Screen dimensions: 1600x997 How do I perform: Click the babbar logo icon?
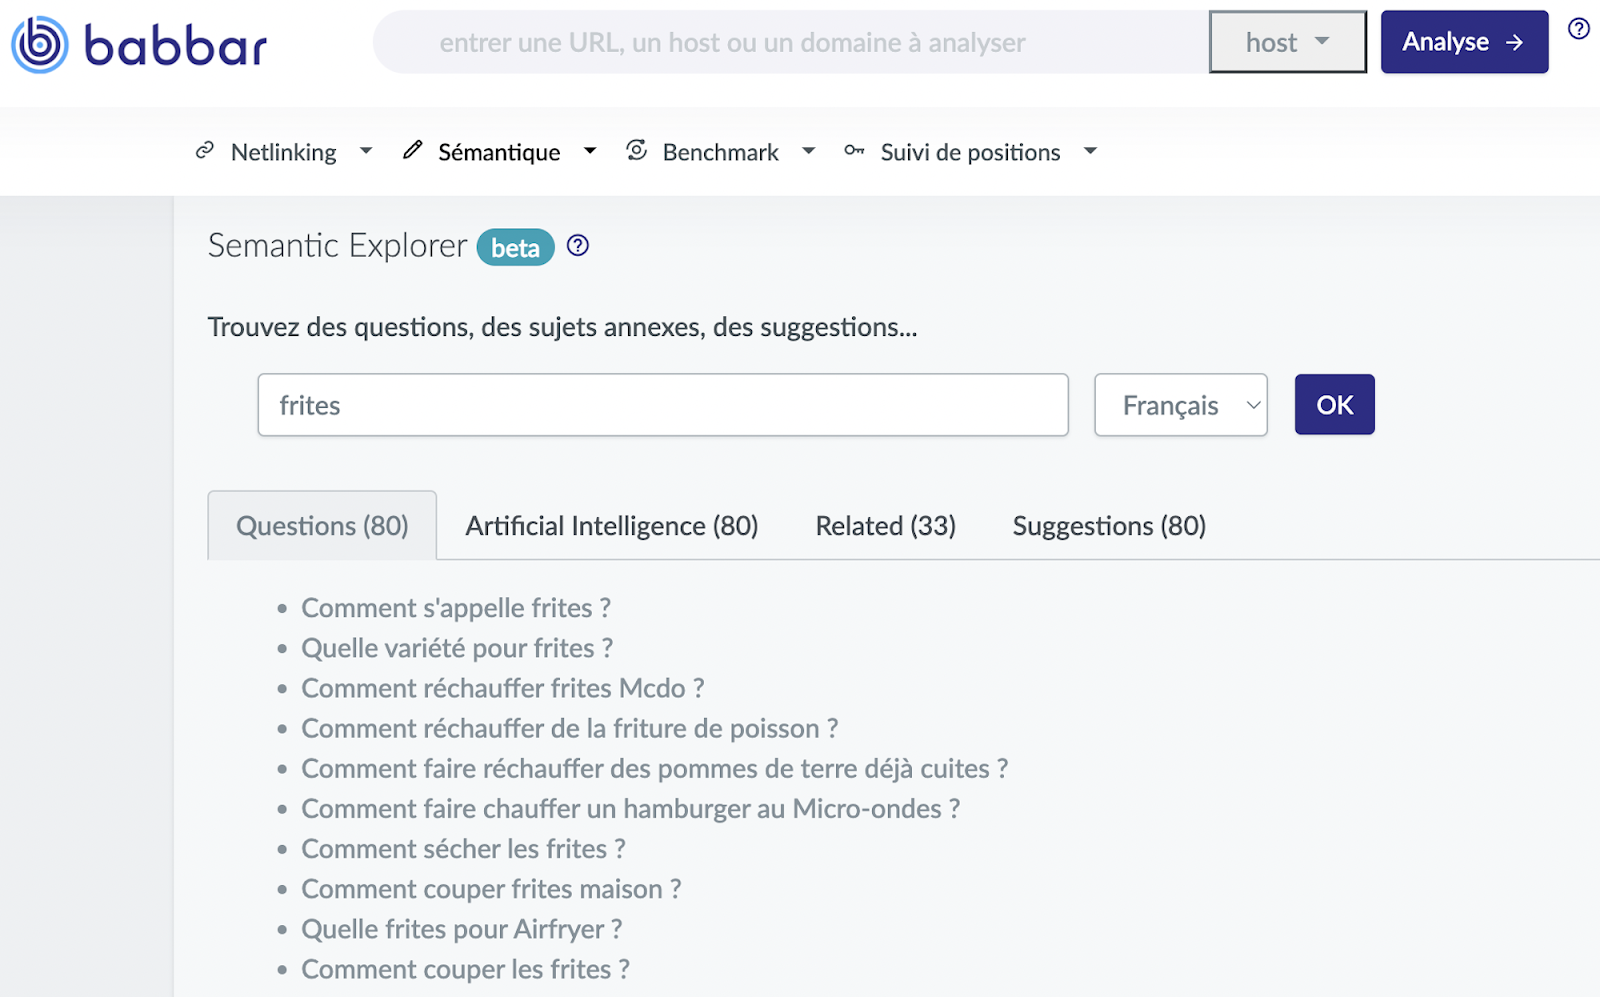40,45
